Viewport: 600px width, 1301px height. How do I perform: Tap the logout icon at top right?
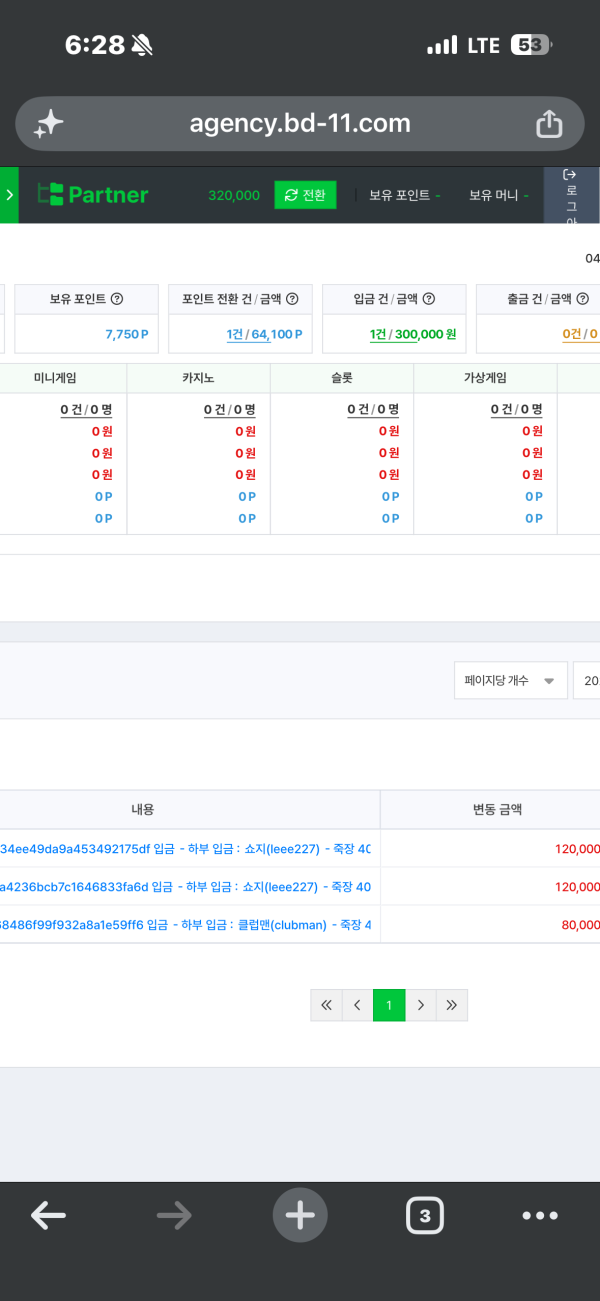pyautogui.click(x=571, y=195)
